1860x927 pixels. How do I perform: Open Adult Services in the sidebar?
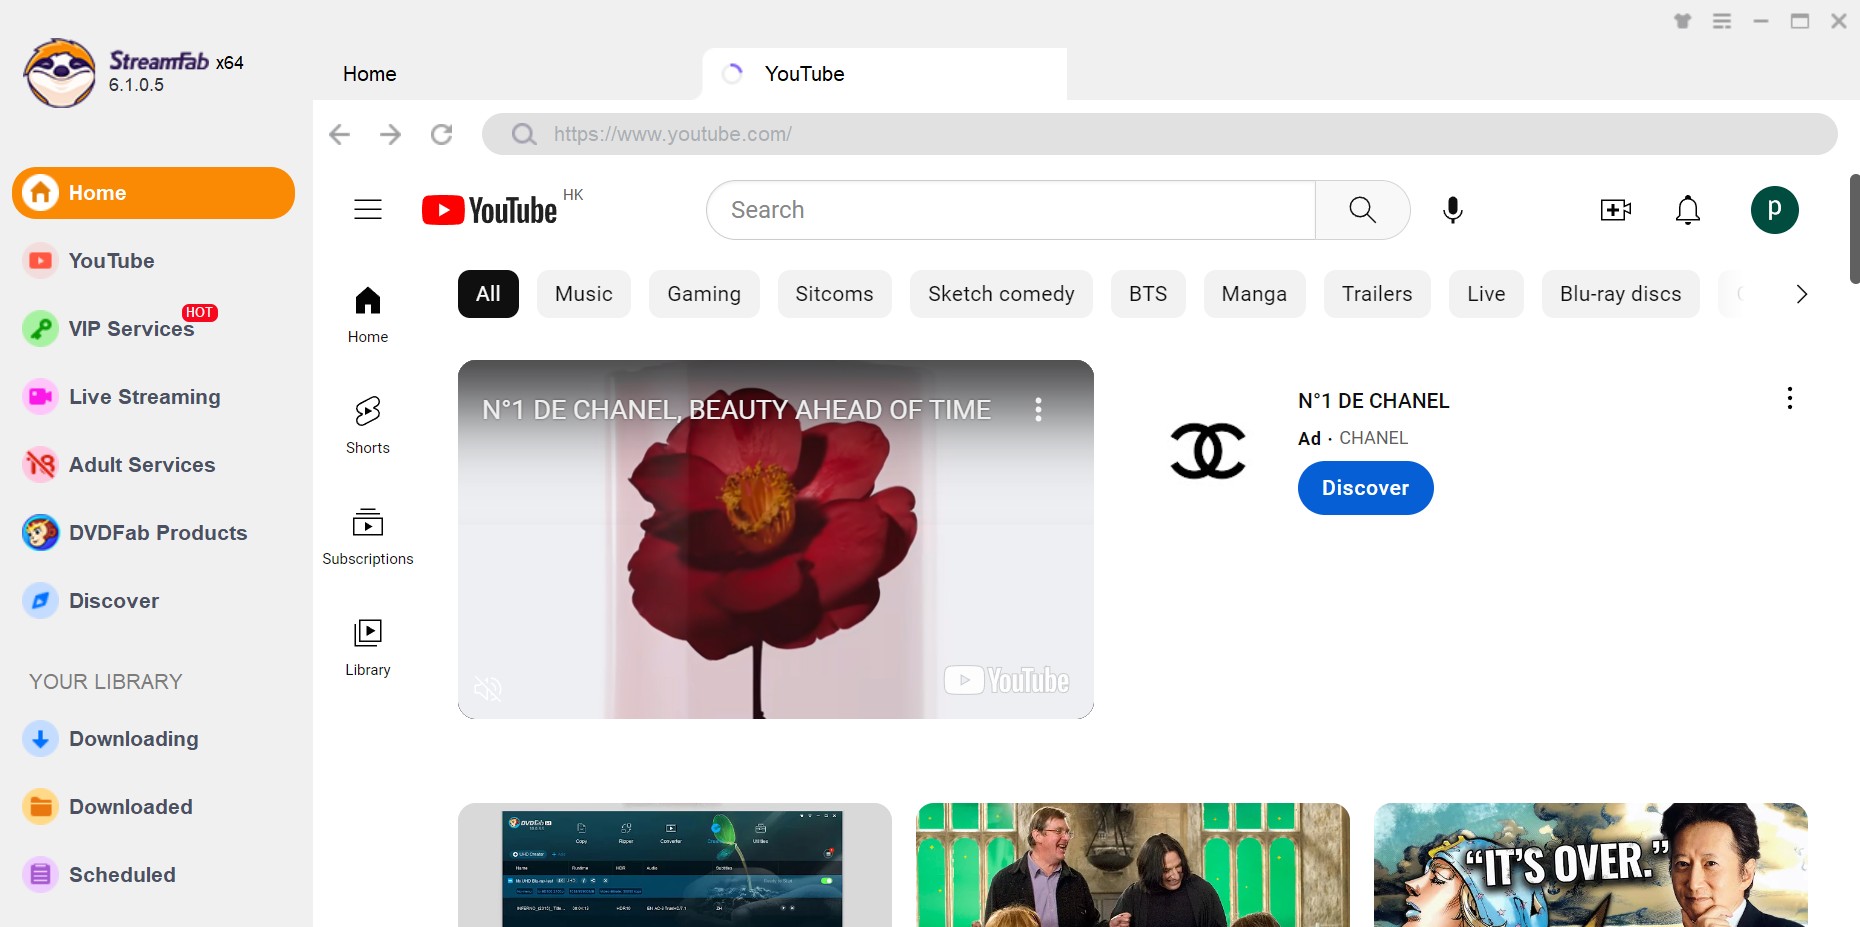152,465
